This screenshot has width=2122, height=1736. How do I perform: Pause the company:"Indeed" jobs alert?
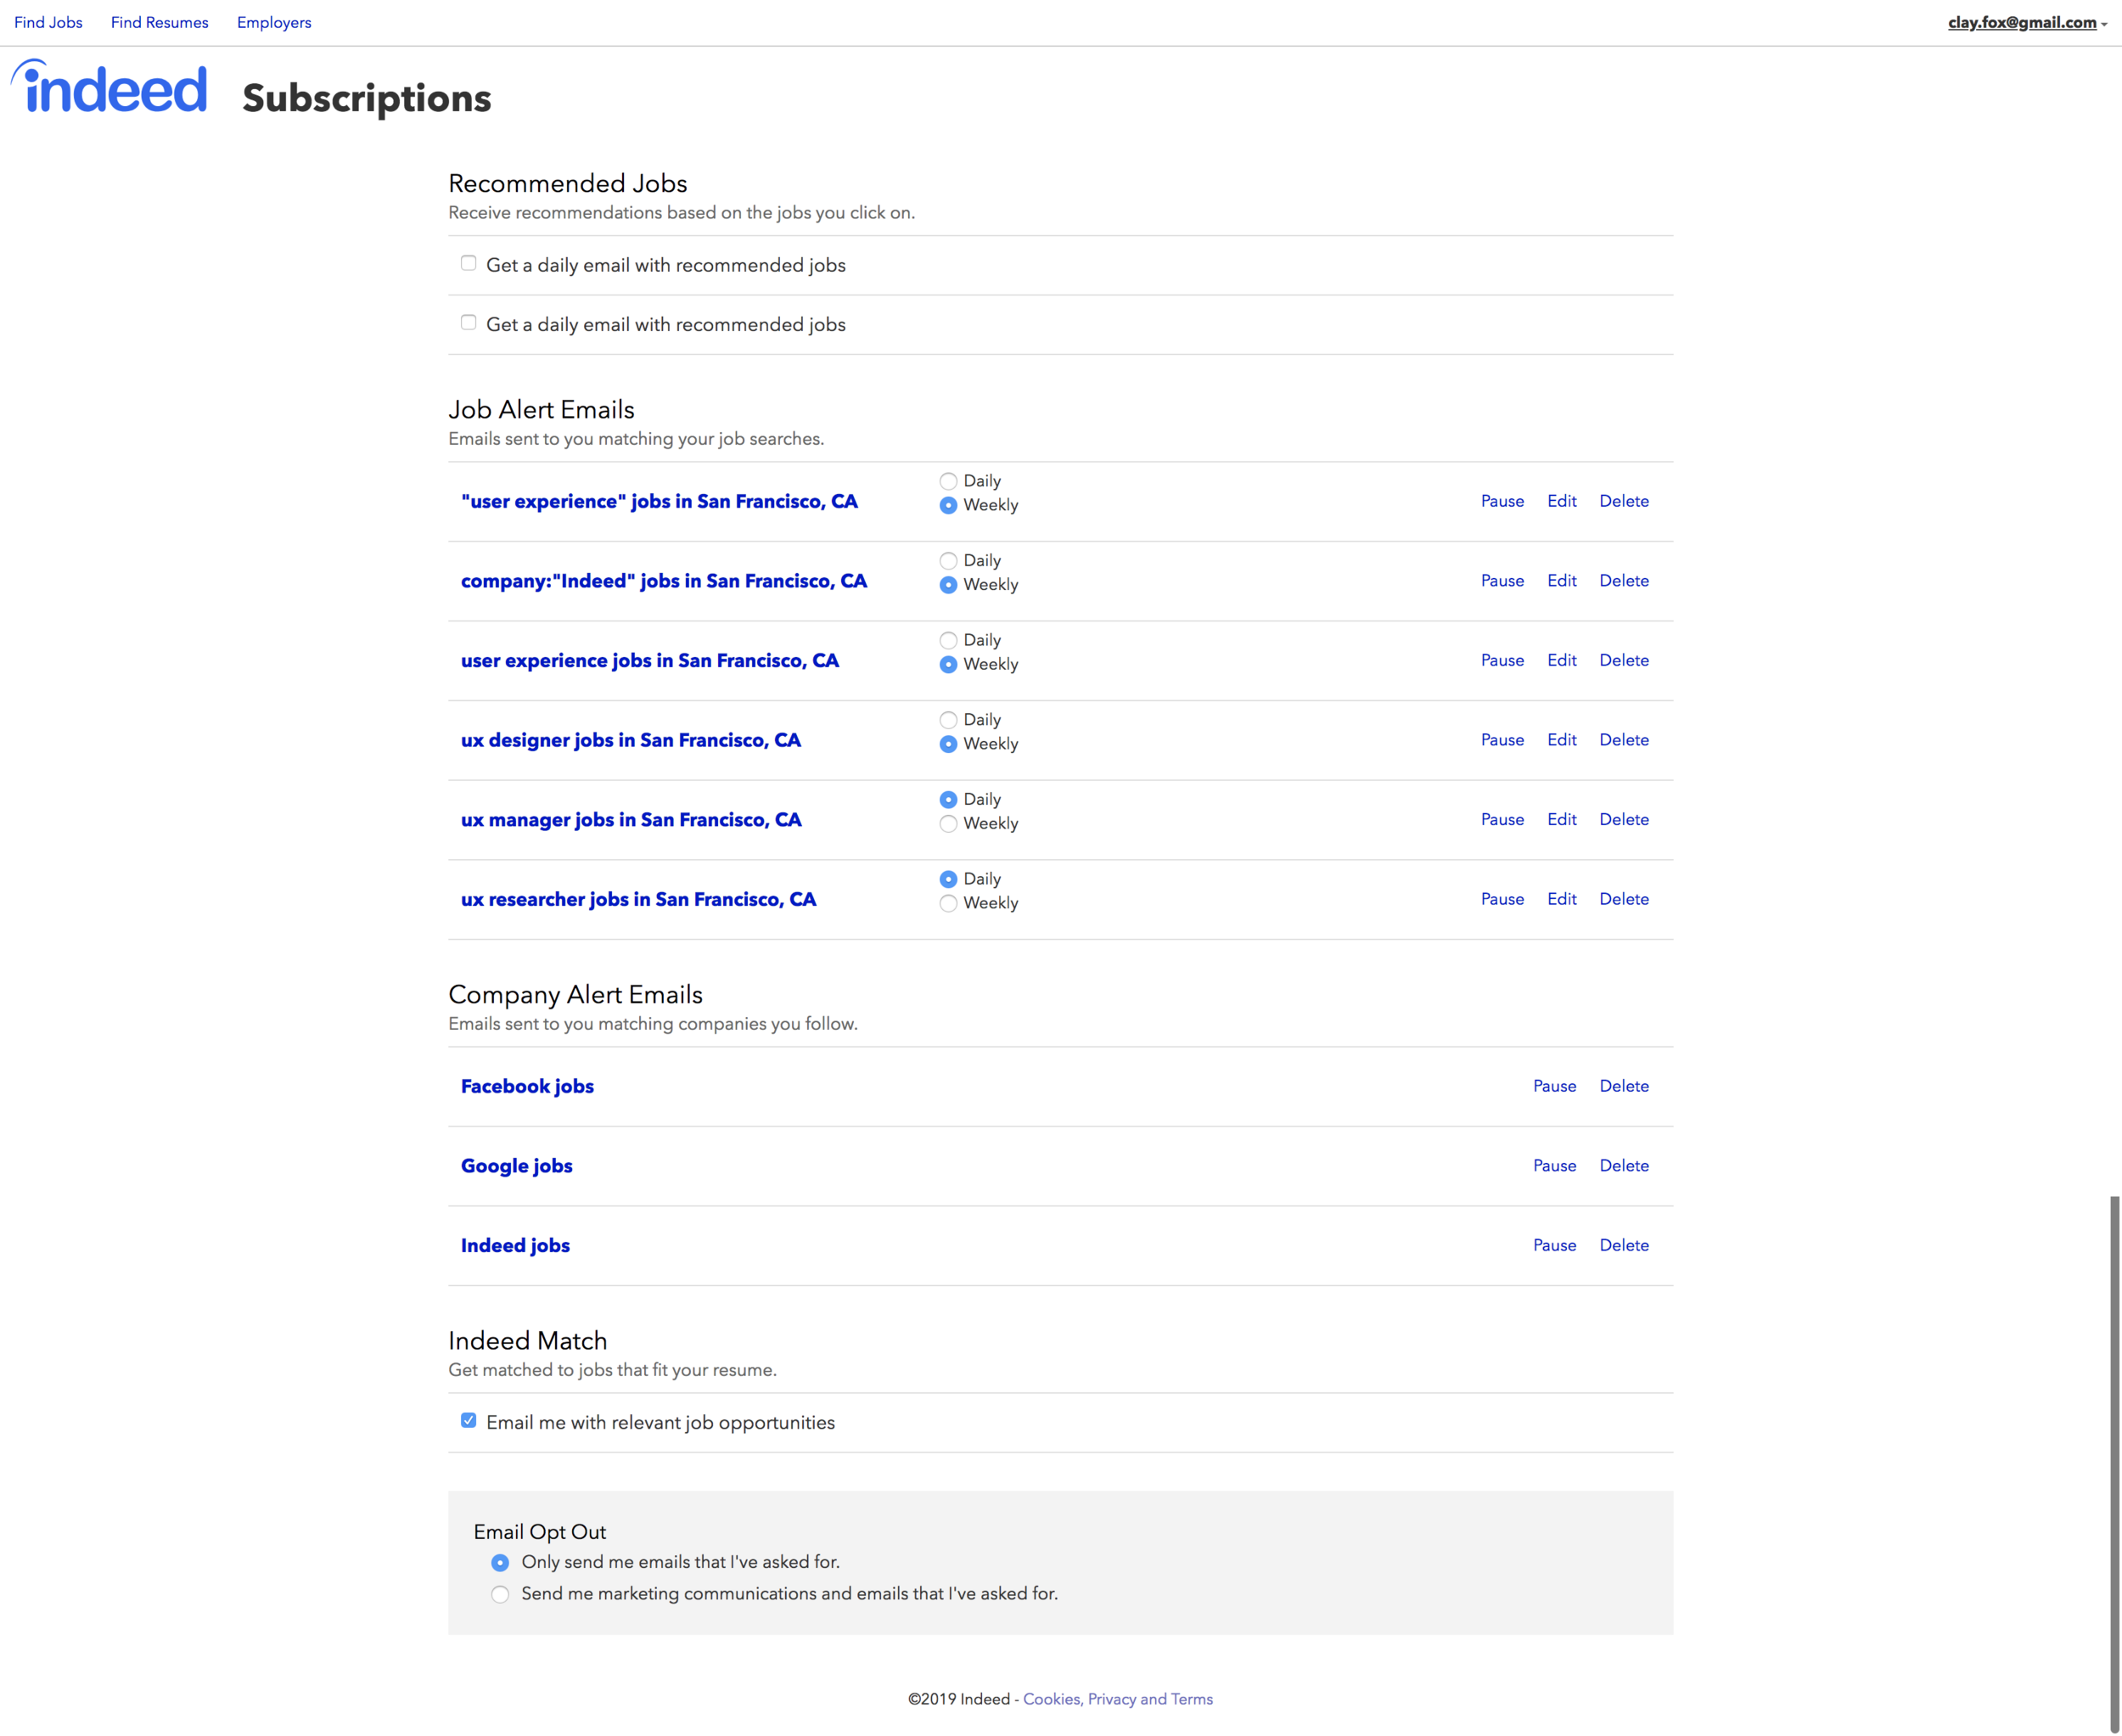(1502, 581)
